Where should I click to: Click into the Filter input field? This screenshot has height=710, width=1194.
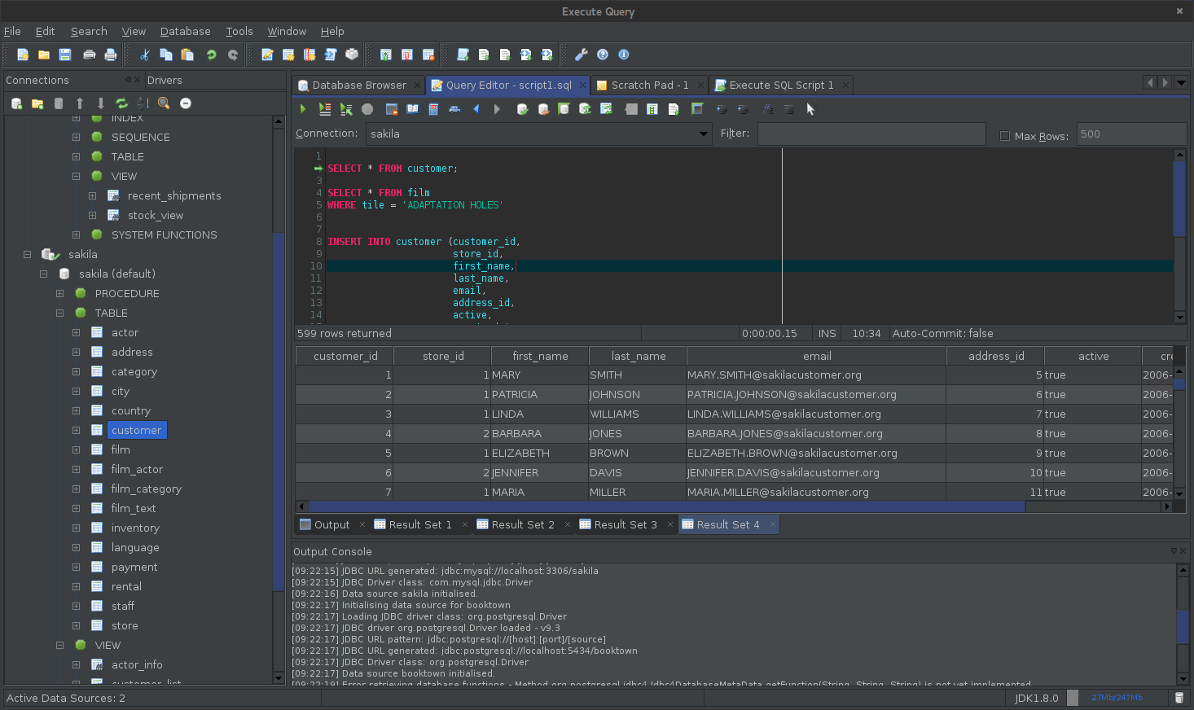(x=871, y=134)
